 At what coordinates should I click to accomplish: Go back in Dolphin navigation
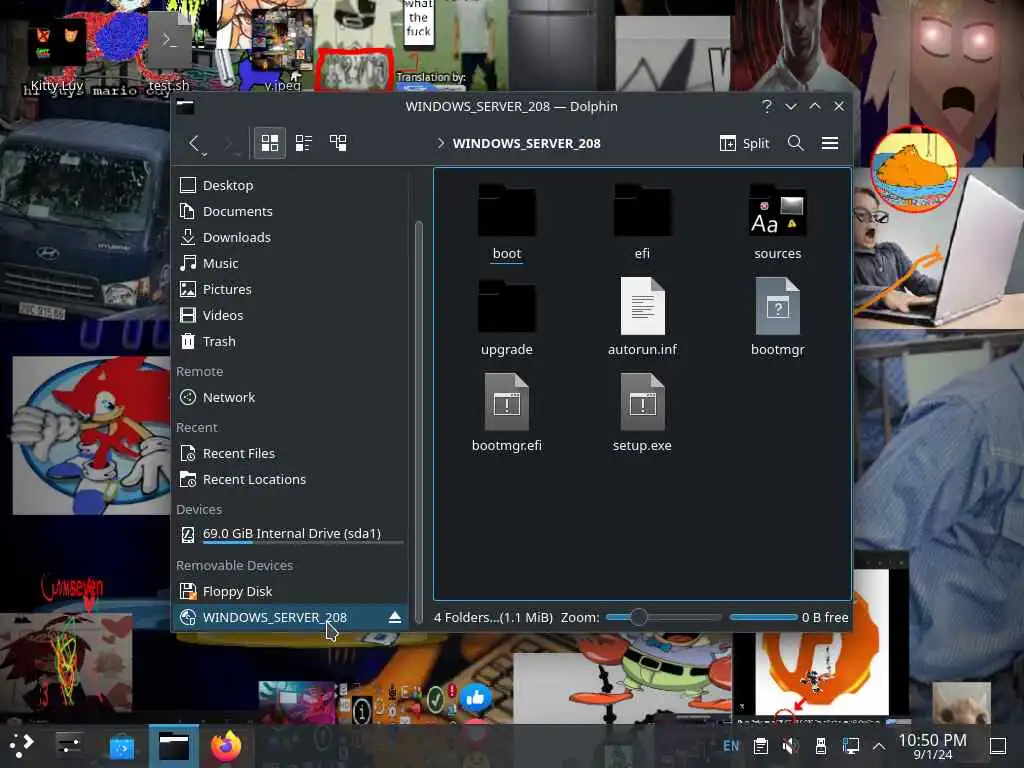(194, 143)
